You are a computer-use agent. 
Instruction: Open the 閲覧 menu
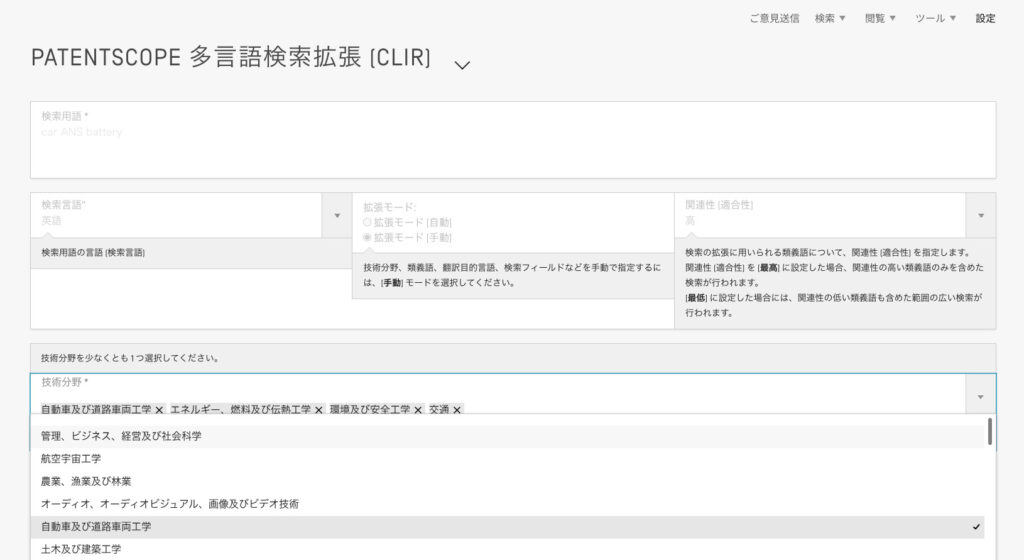(880, 18)
